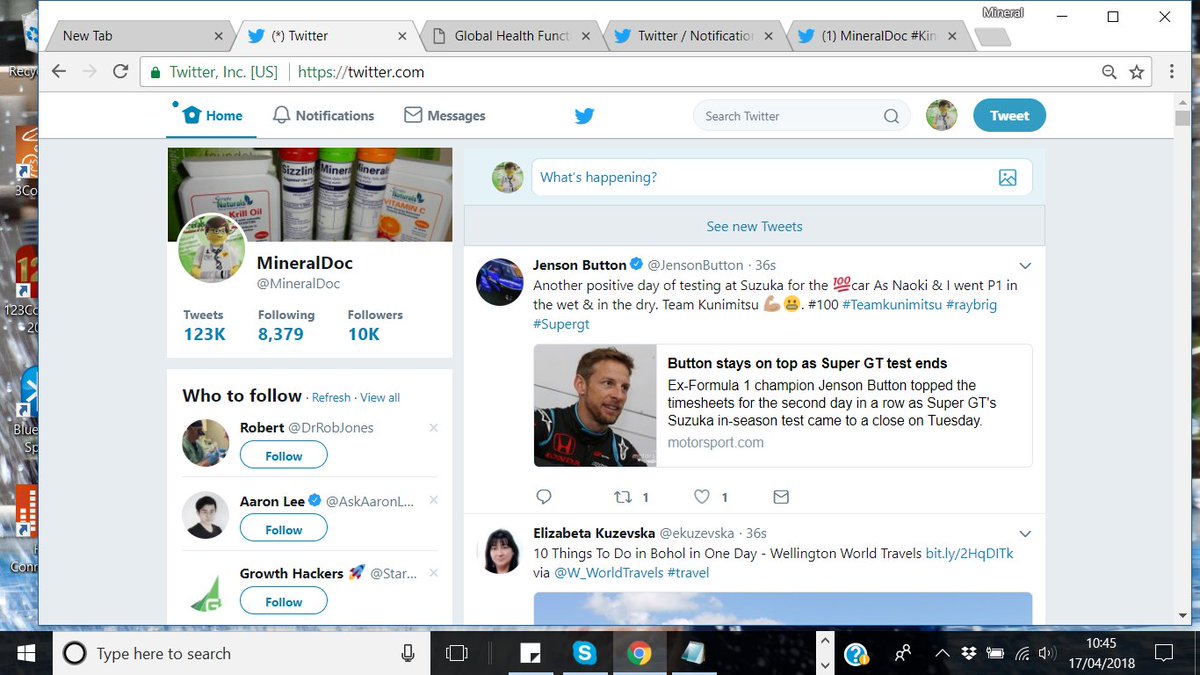Open Jenson Button profile name
The height and width of the screenshot is (675, 1200).
tap(580, 265)
